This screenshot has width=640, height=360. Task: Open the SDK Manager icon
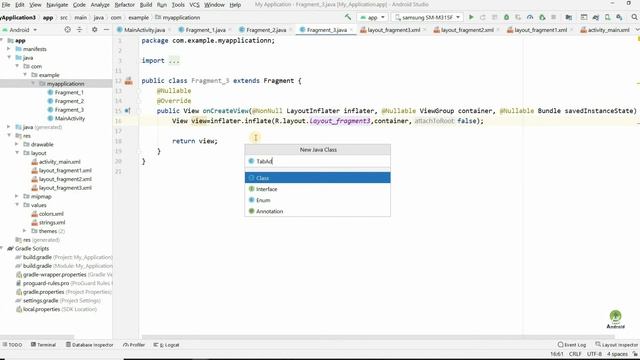[619, 17]
